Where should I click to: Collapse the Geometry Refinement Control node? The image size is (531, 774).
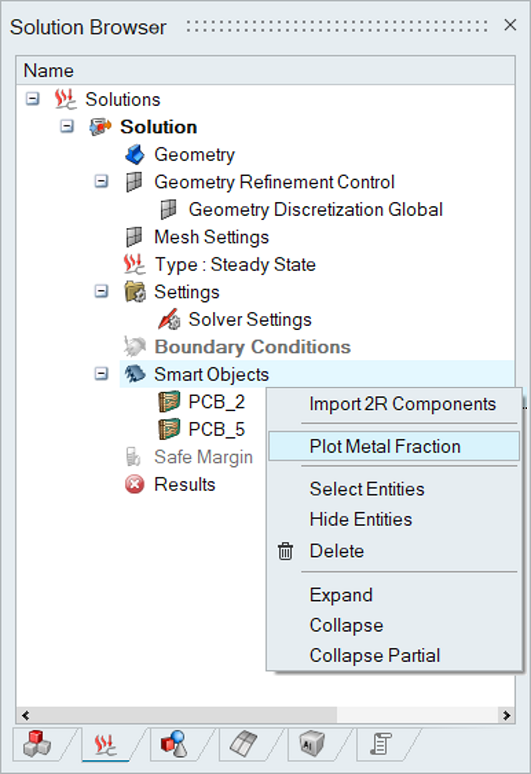tap(101, 182)
